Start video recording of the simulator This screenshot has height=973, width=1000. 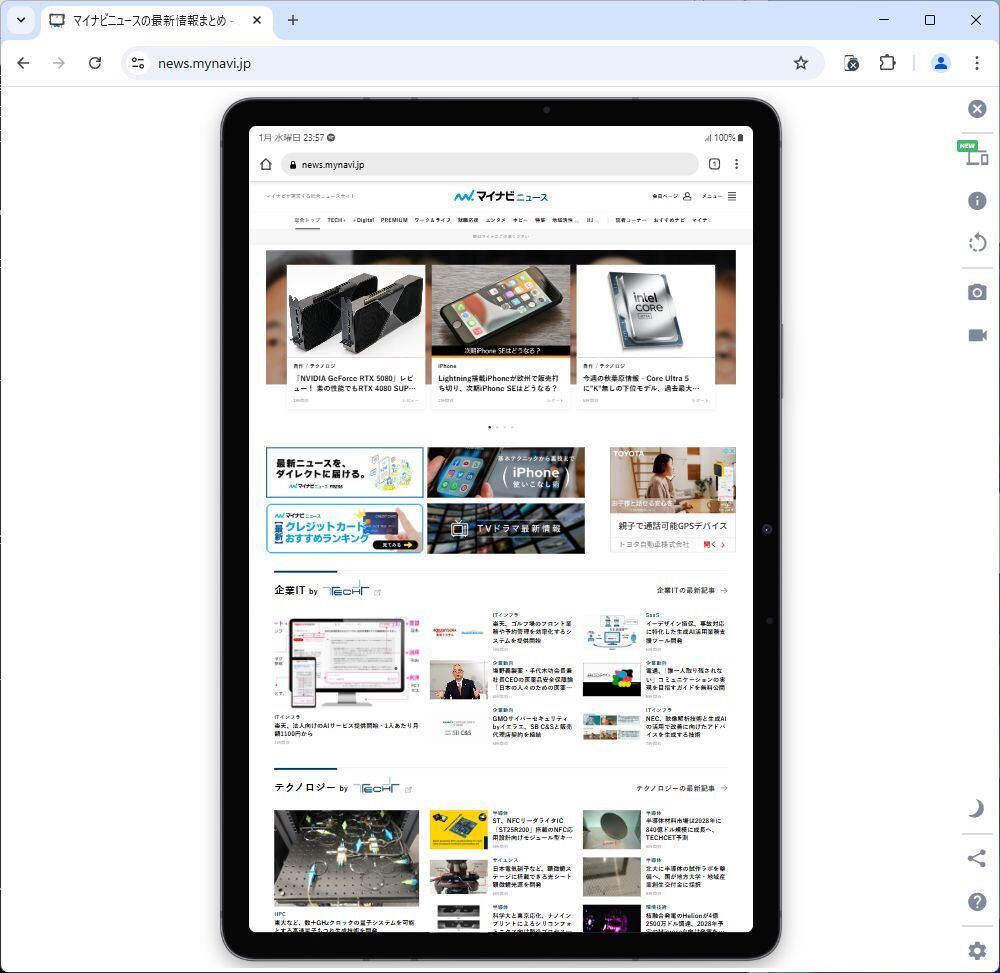tap(976, 335)
